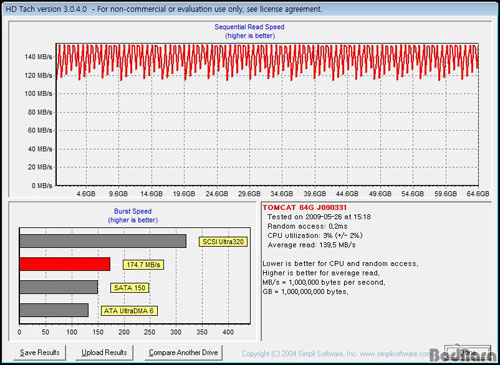The image size is (500, 365).
Task: Click the Sequential Read Speed title
Action: 249,27
